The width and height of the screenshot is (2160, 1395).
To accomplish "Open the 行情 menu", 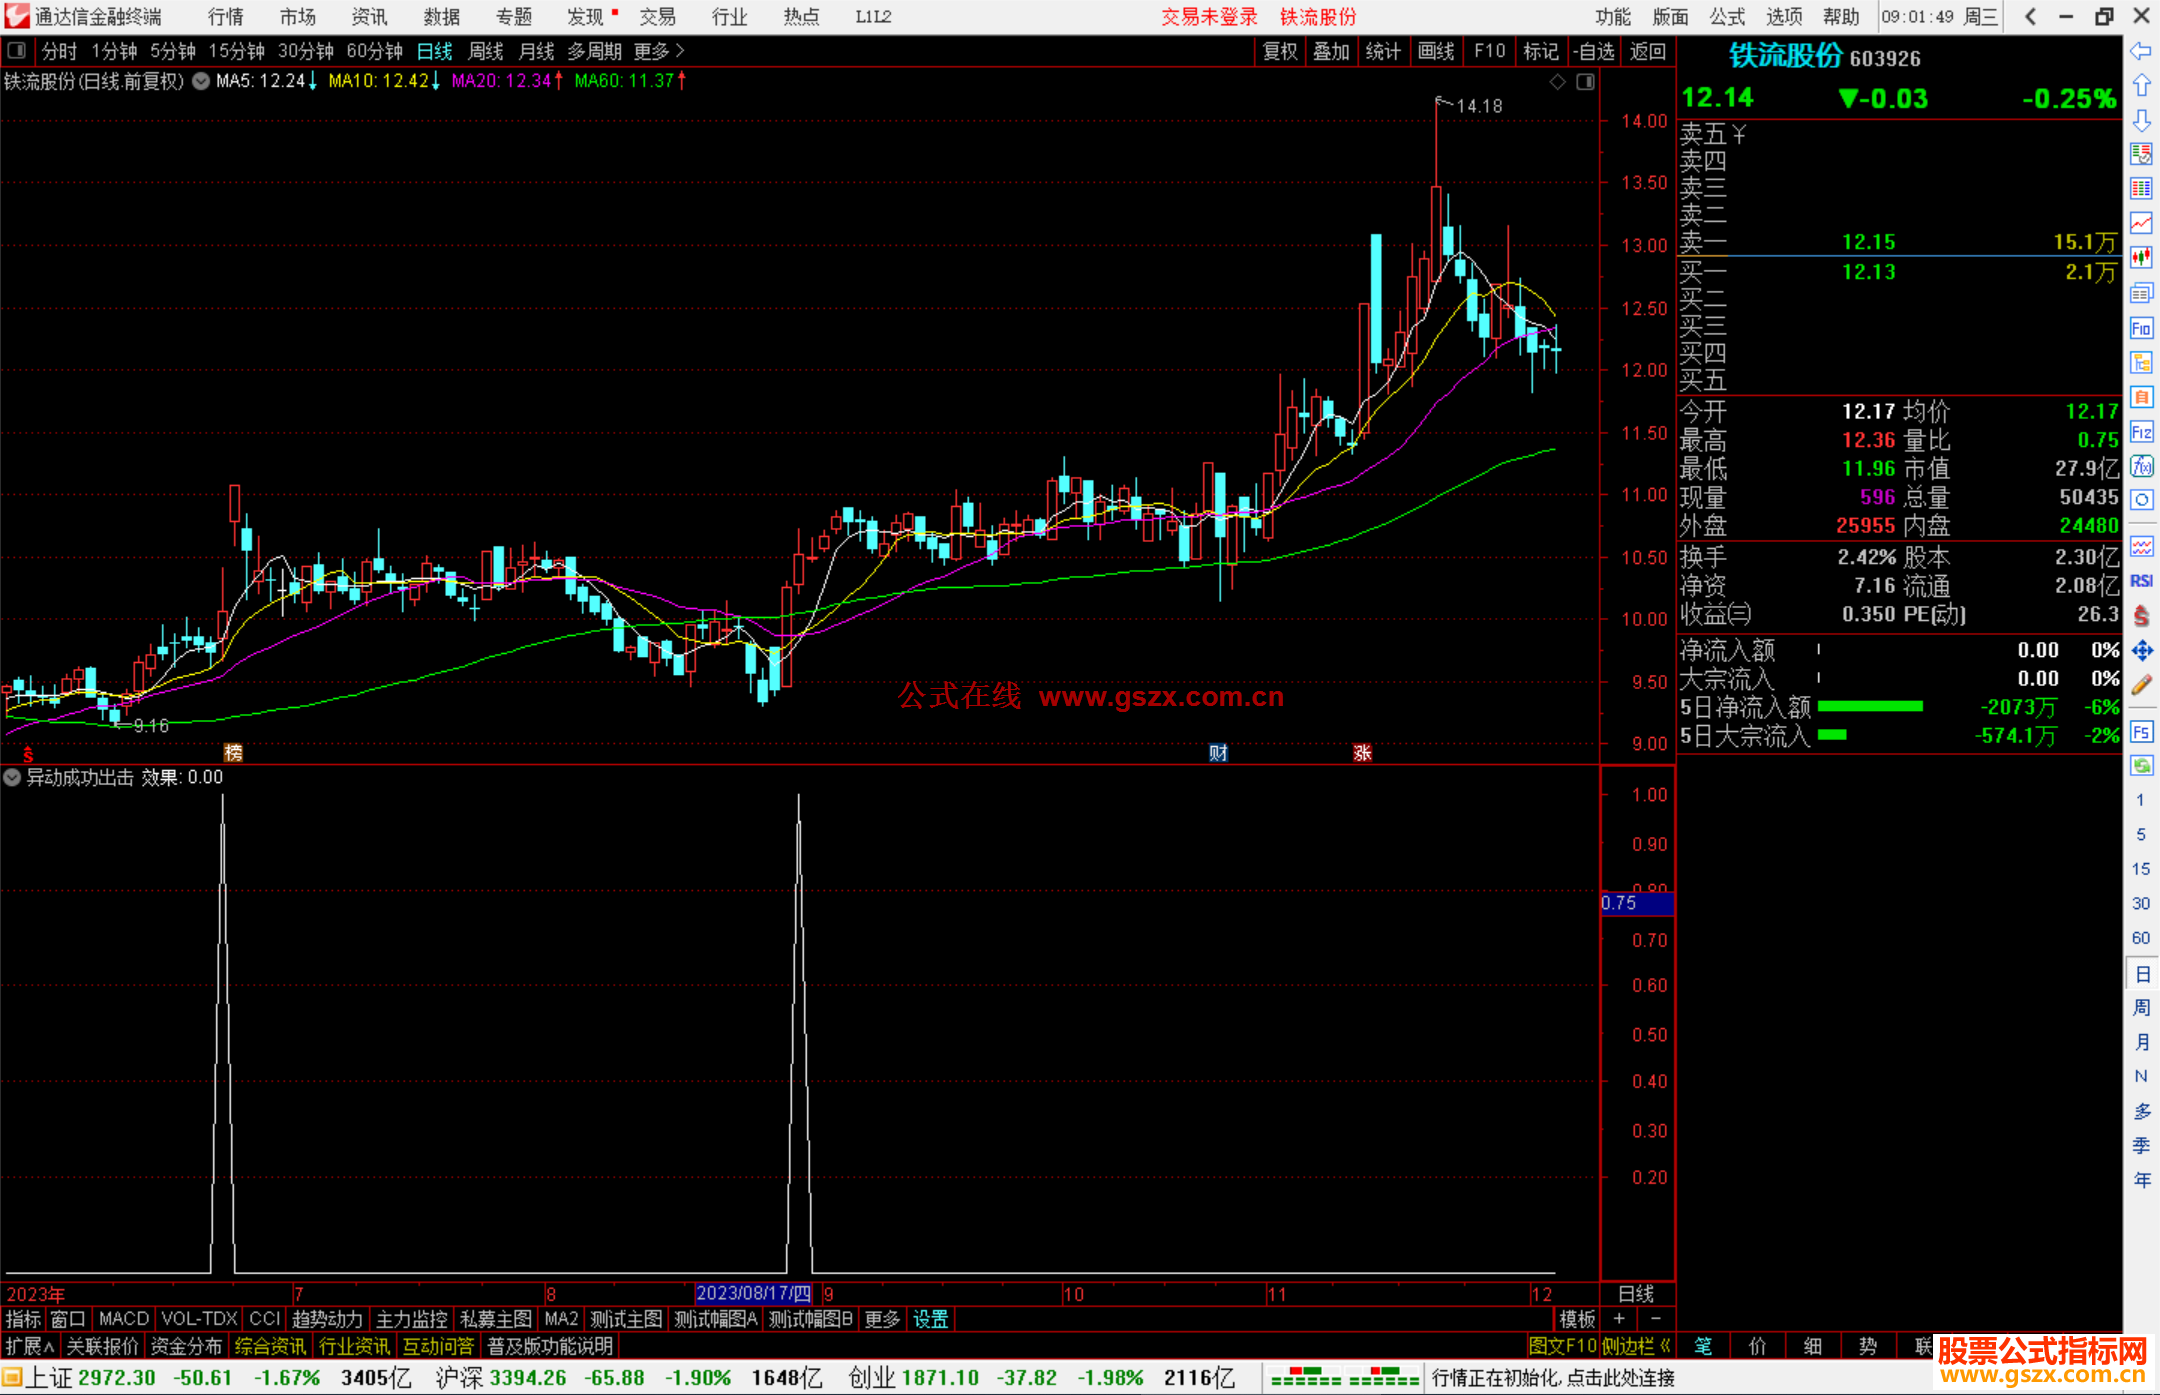I will coord(225,17).
